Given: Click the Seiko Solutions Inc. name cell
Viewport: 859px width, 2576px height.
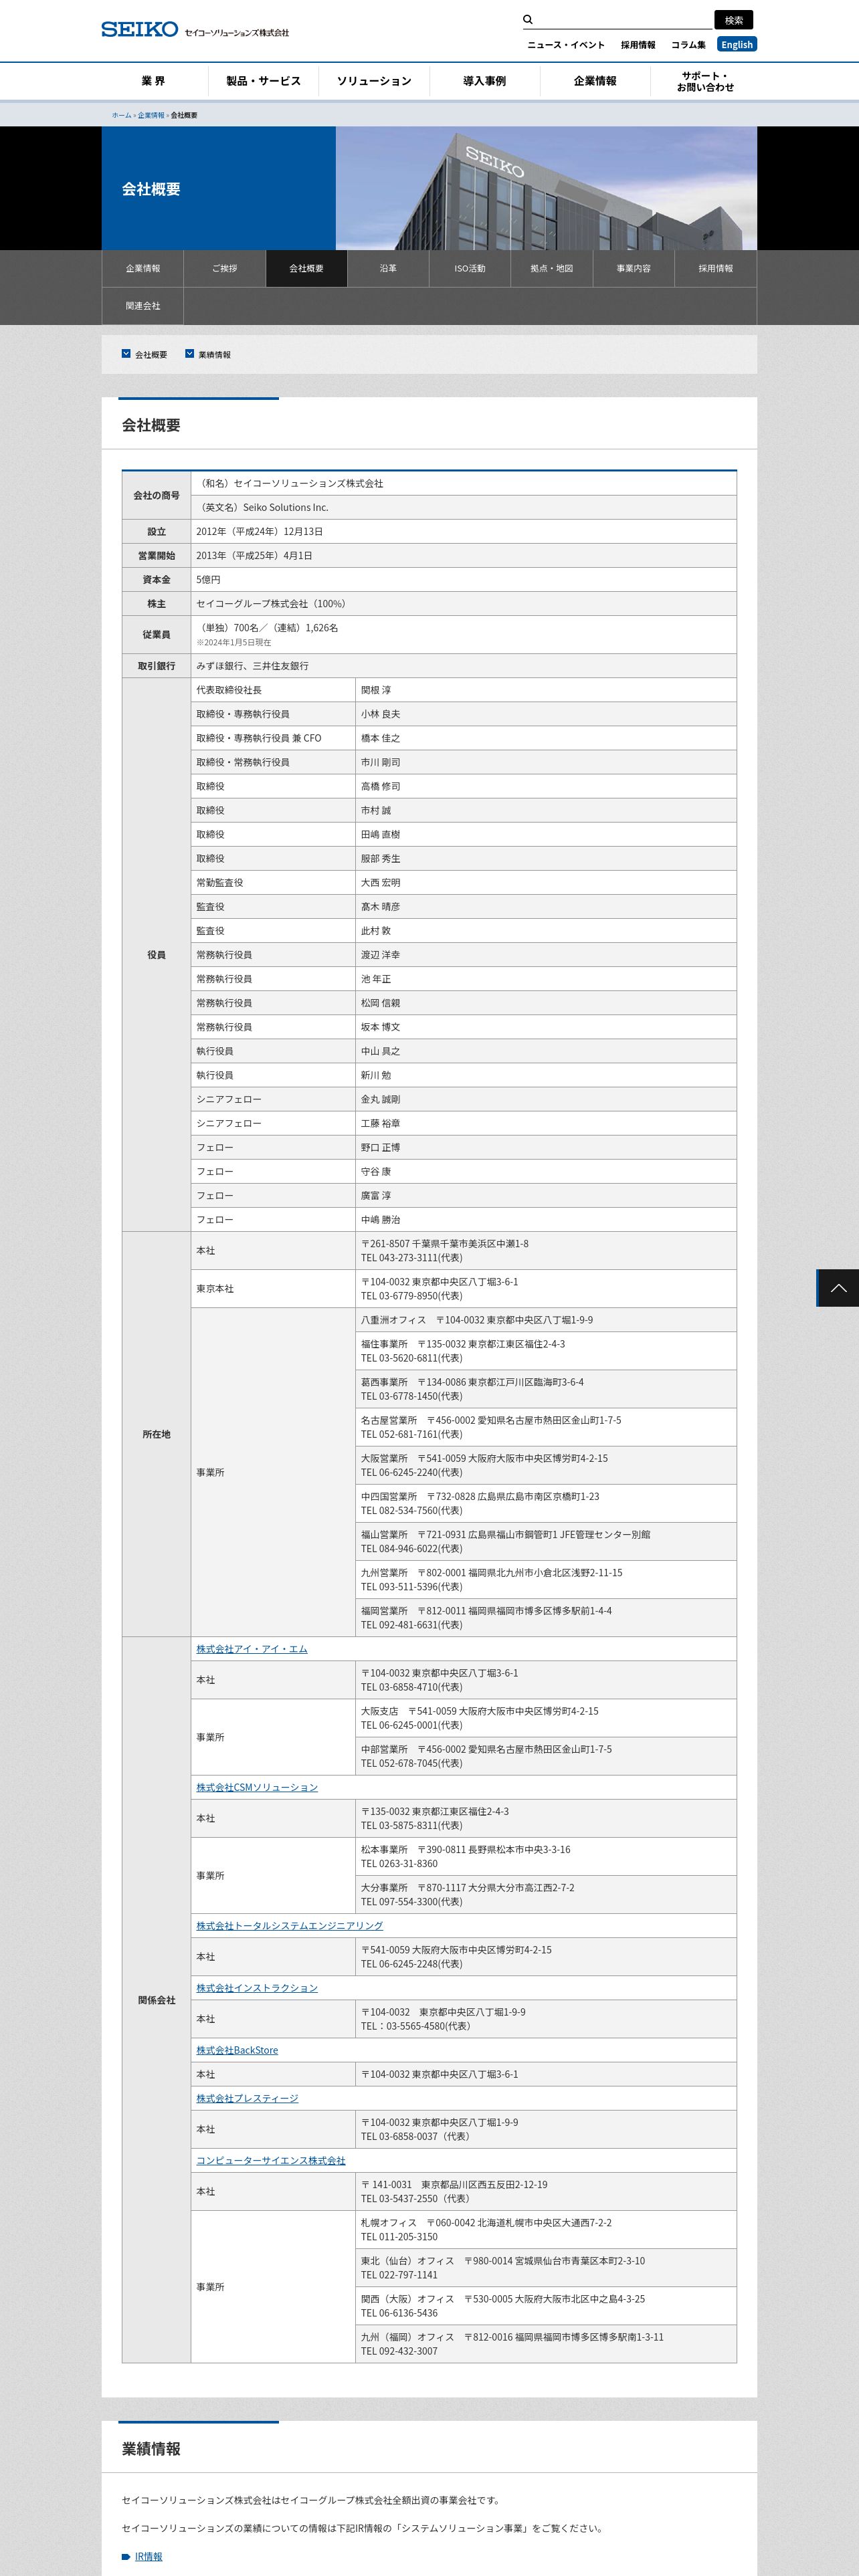Looking at the screenshot, I should pos(464,507).
